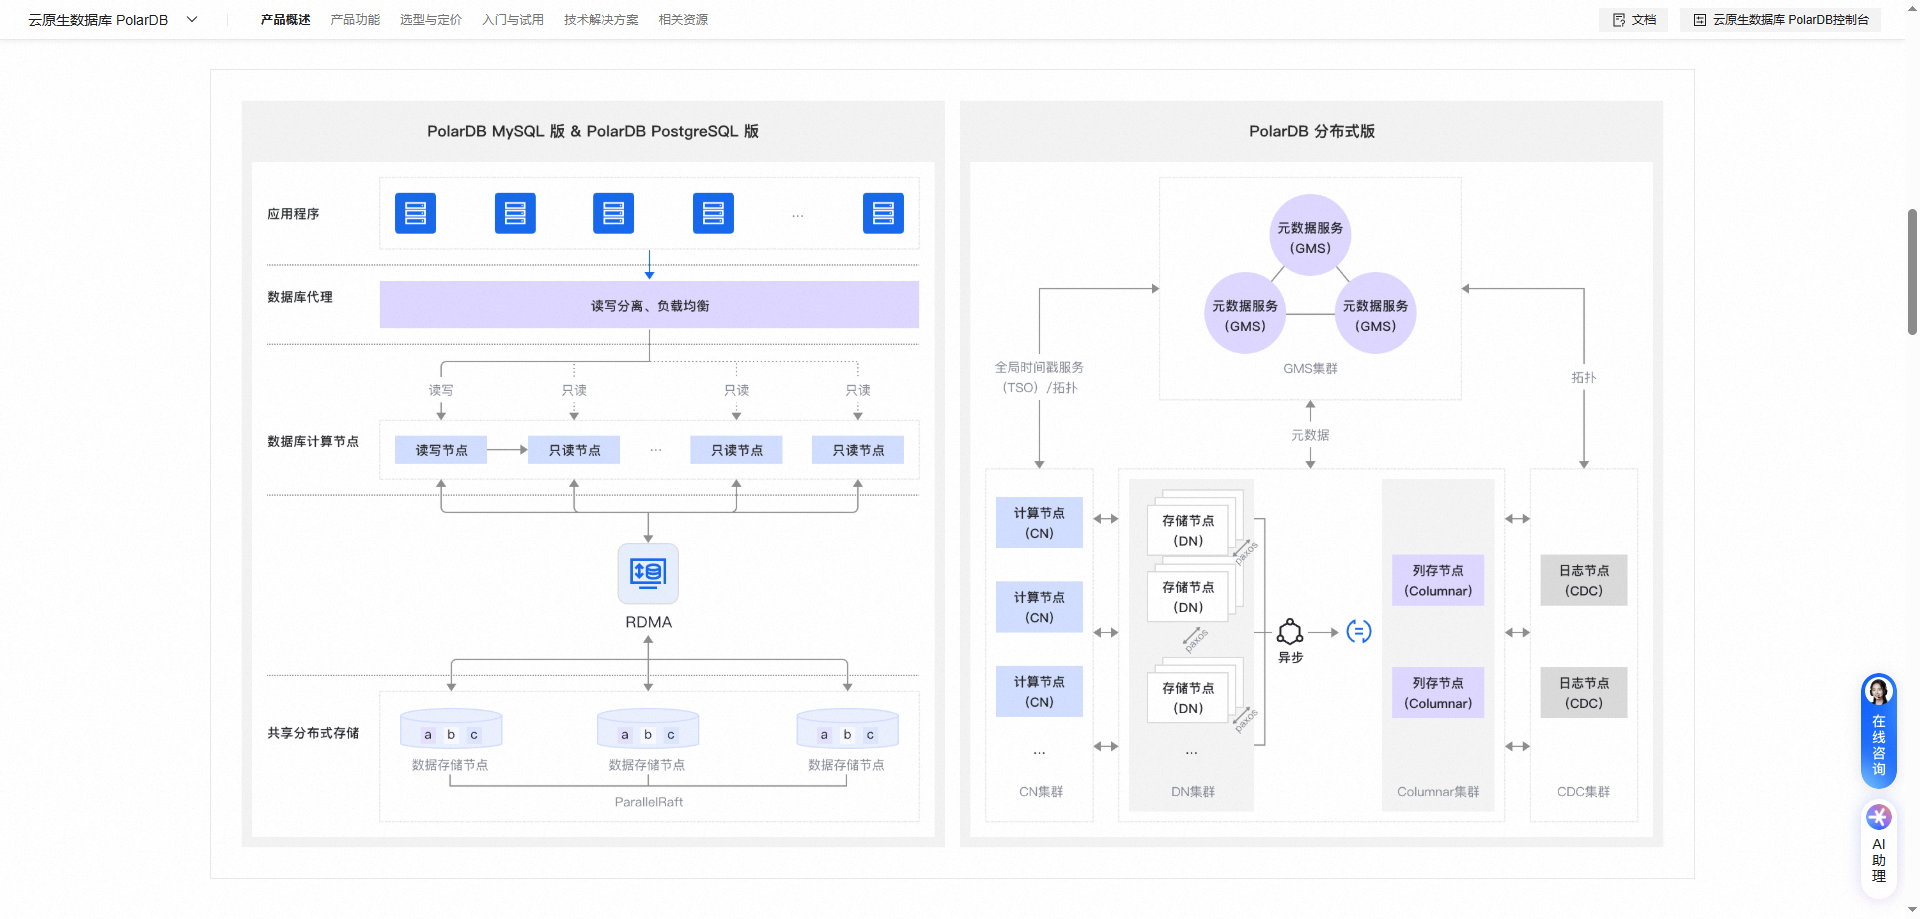Click the AI助理 assistant icon
The height and width of the screenshot is (919, 1920).
[1878, 817]
